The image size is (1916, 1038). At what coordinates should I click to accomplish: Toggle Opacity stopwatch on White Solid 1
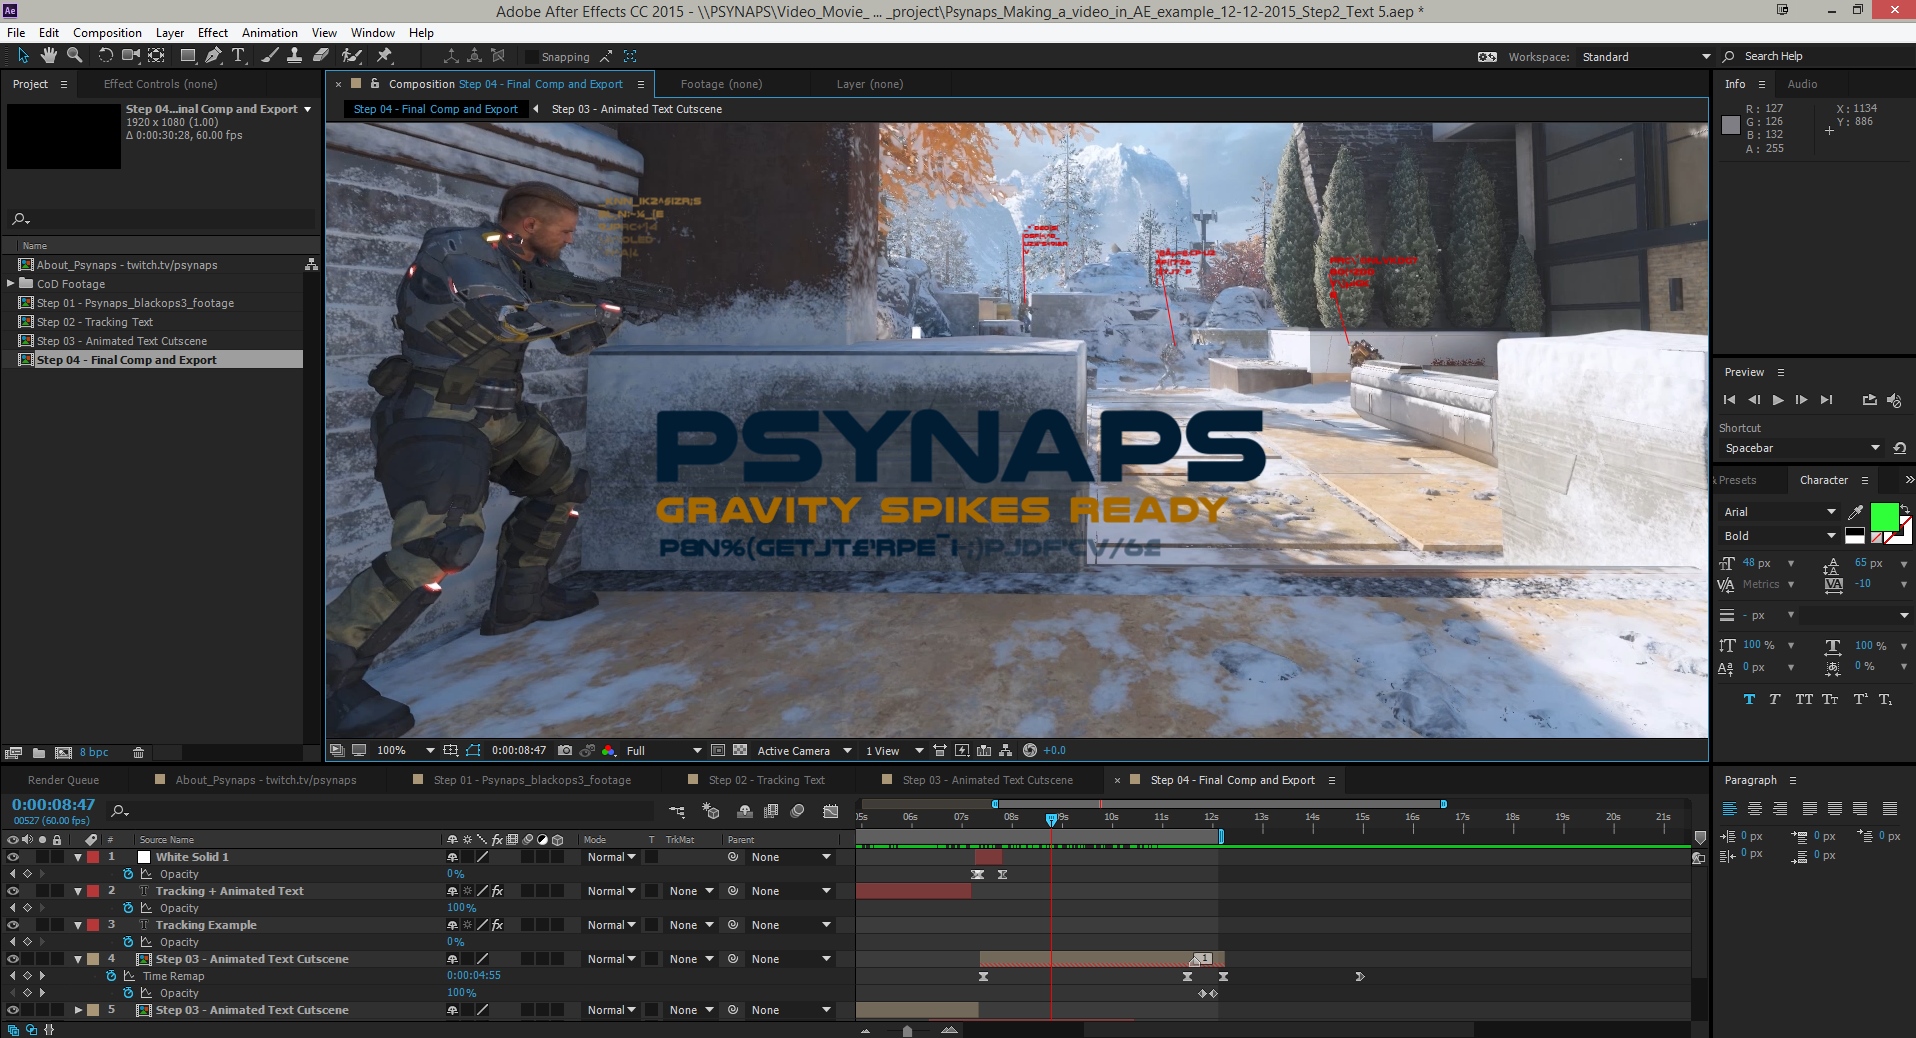point(128,874)
